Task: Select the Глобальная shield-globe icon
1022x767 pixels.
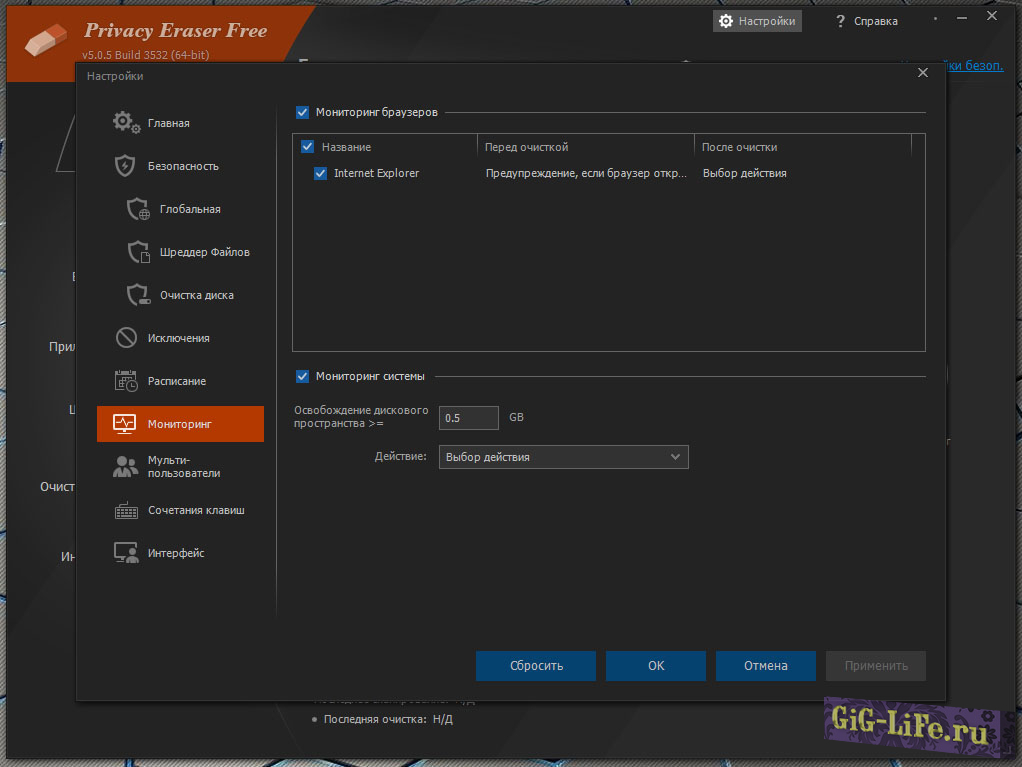Action: point(138,209)
